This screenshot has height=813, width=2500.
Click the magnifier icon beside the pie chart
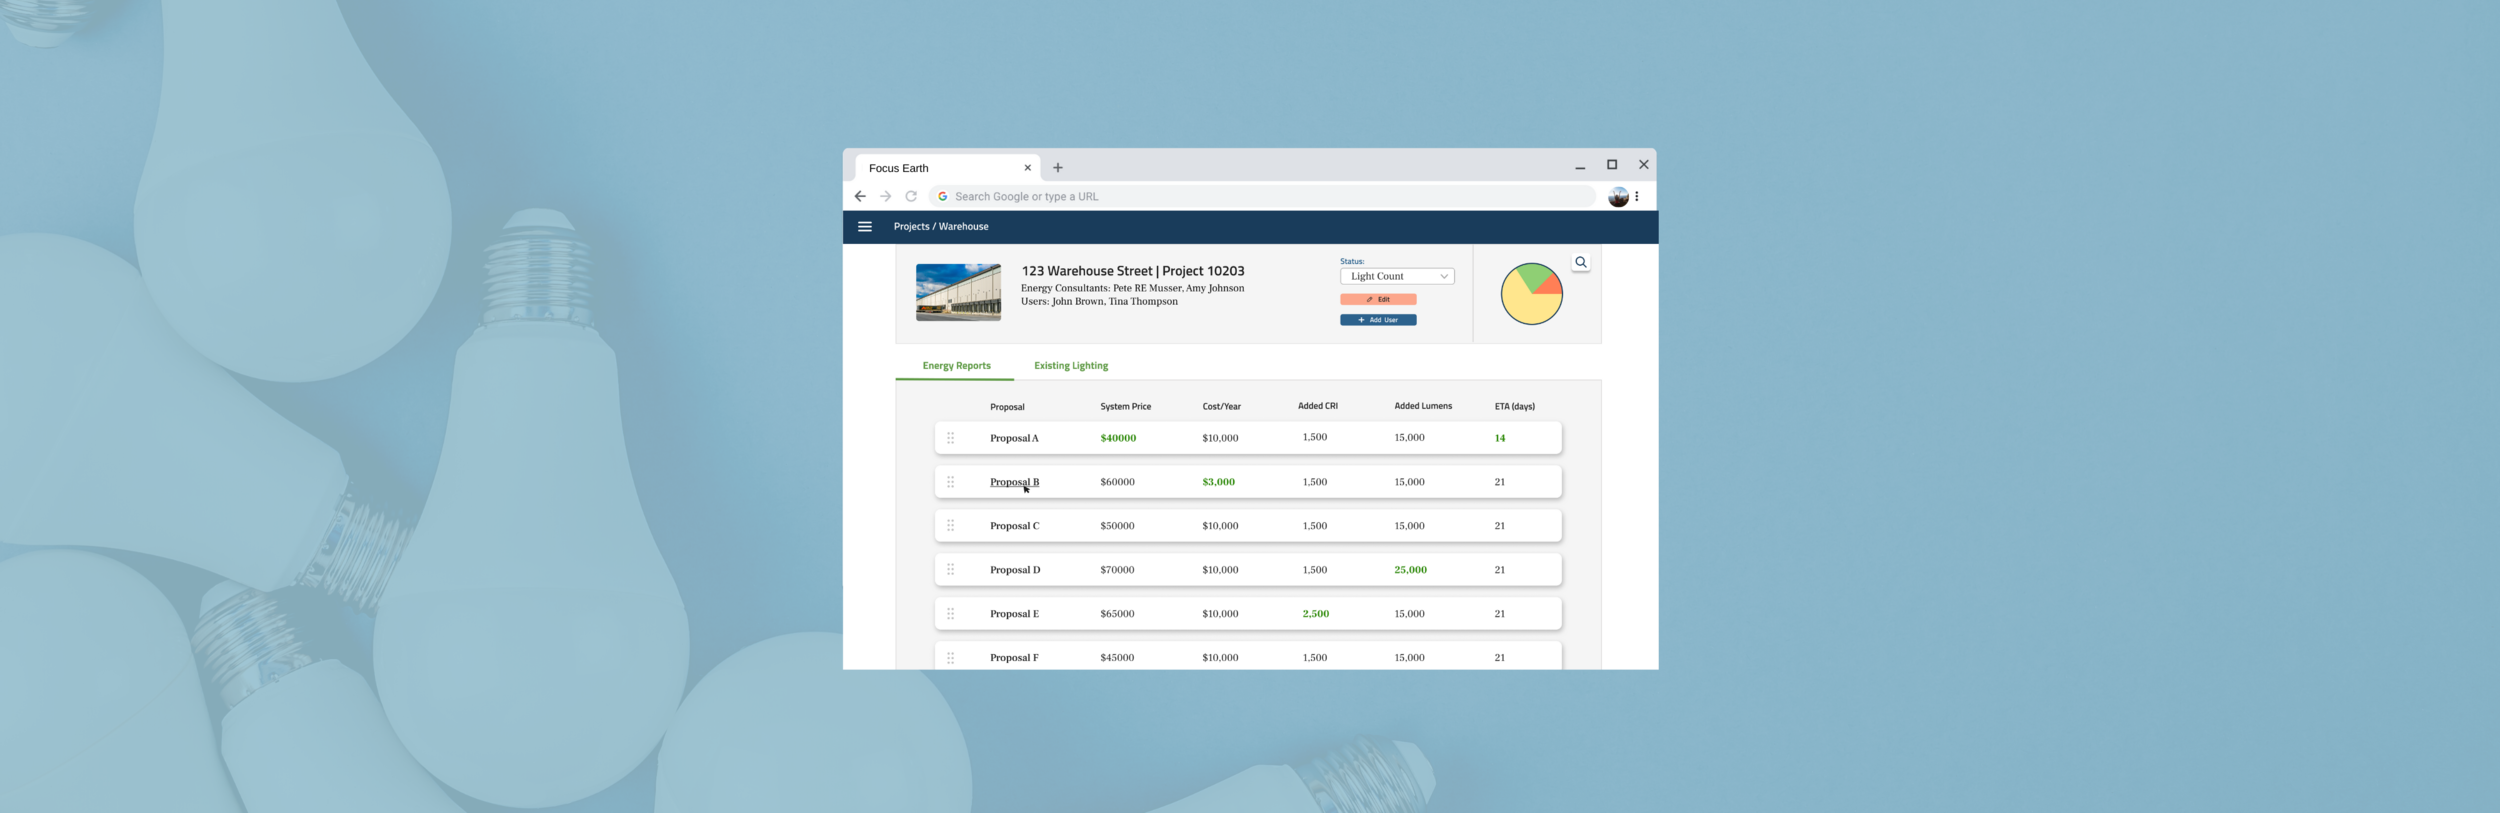click(x=1581, y=262)
